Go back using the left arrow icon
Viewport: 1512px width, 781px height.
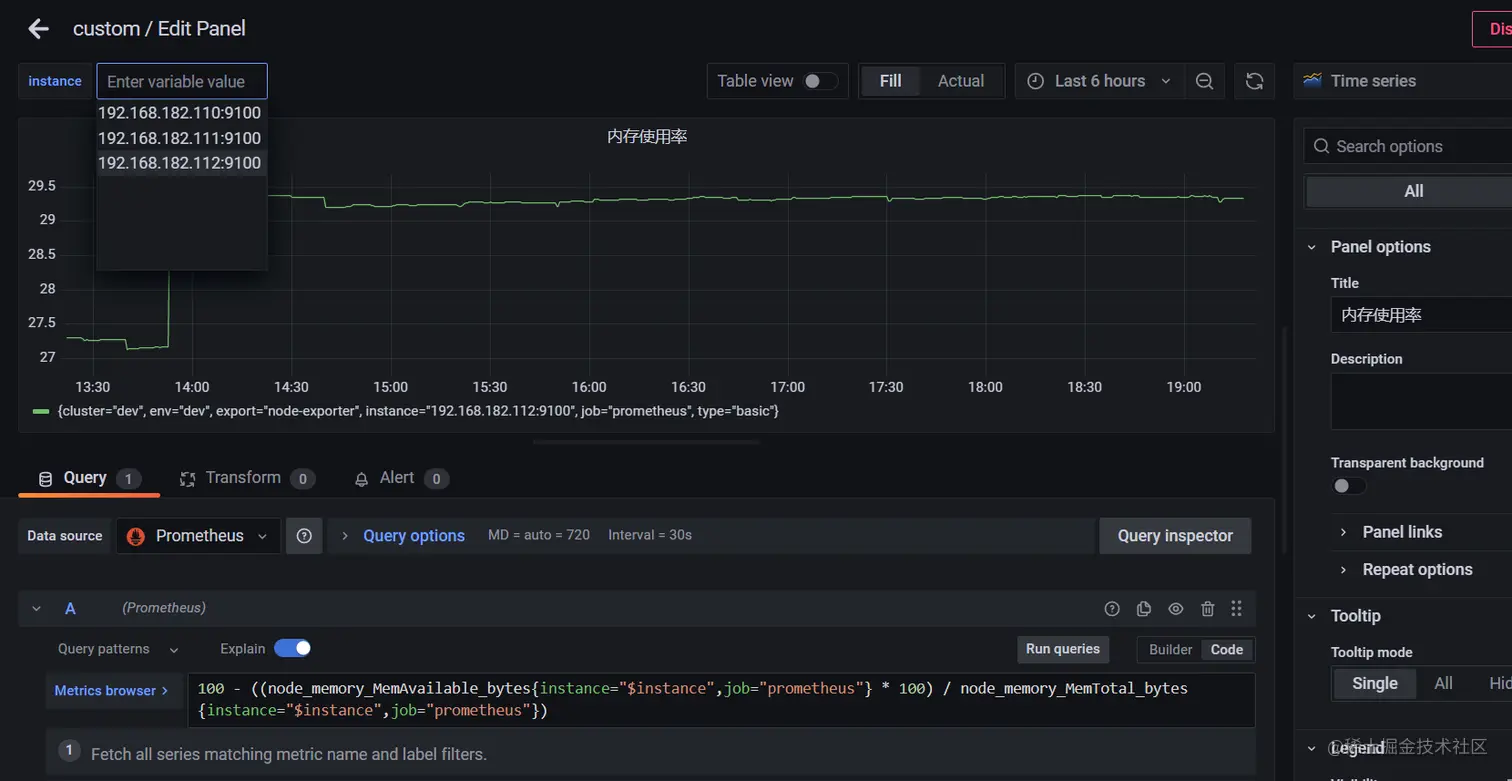click(39, 29)
